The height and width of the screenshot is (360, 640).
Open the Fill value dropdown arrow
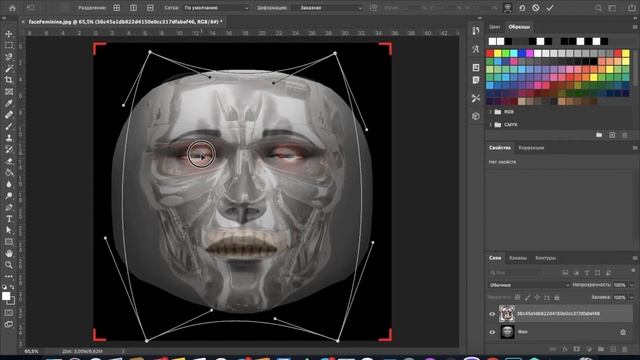pos(632,298)
